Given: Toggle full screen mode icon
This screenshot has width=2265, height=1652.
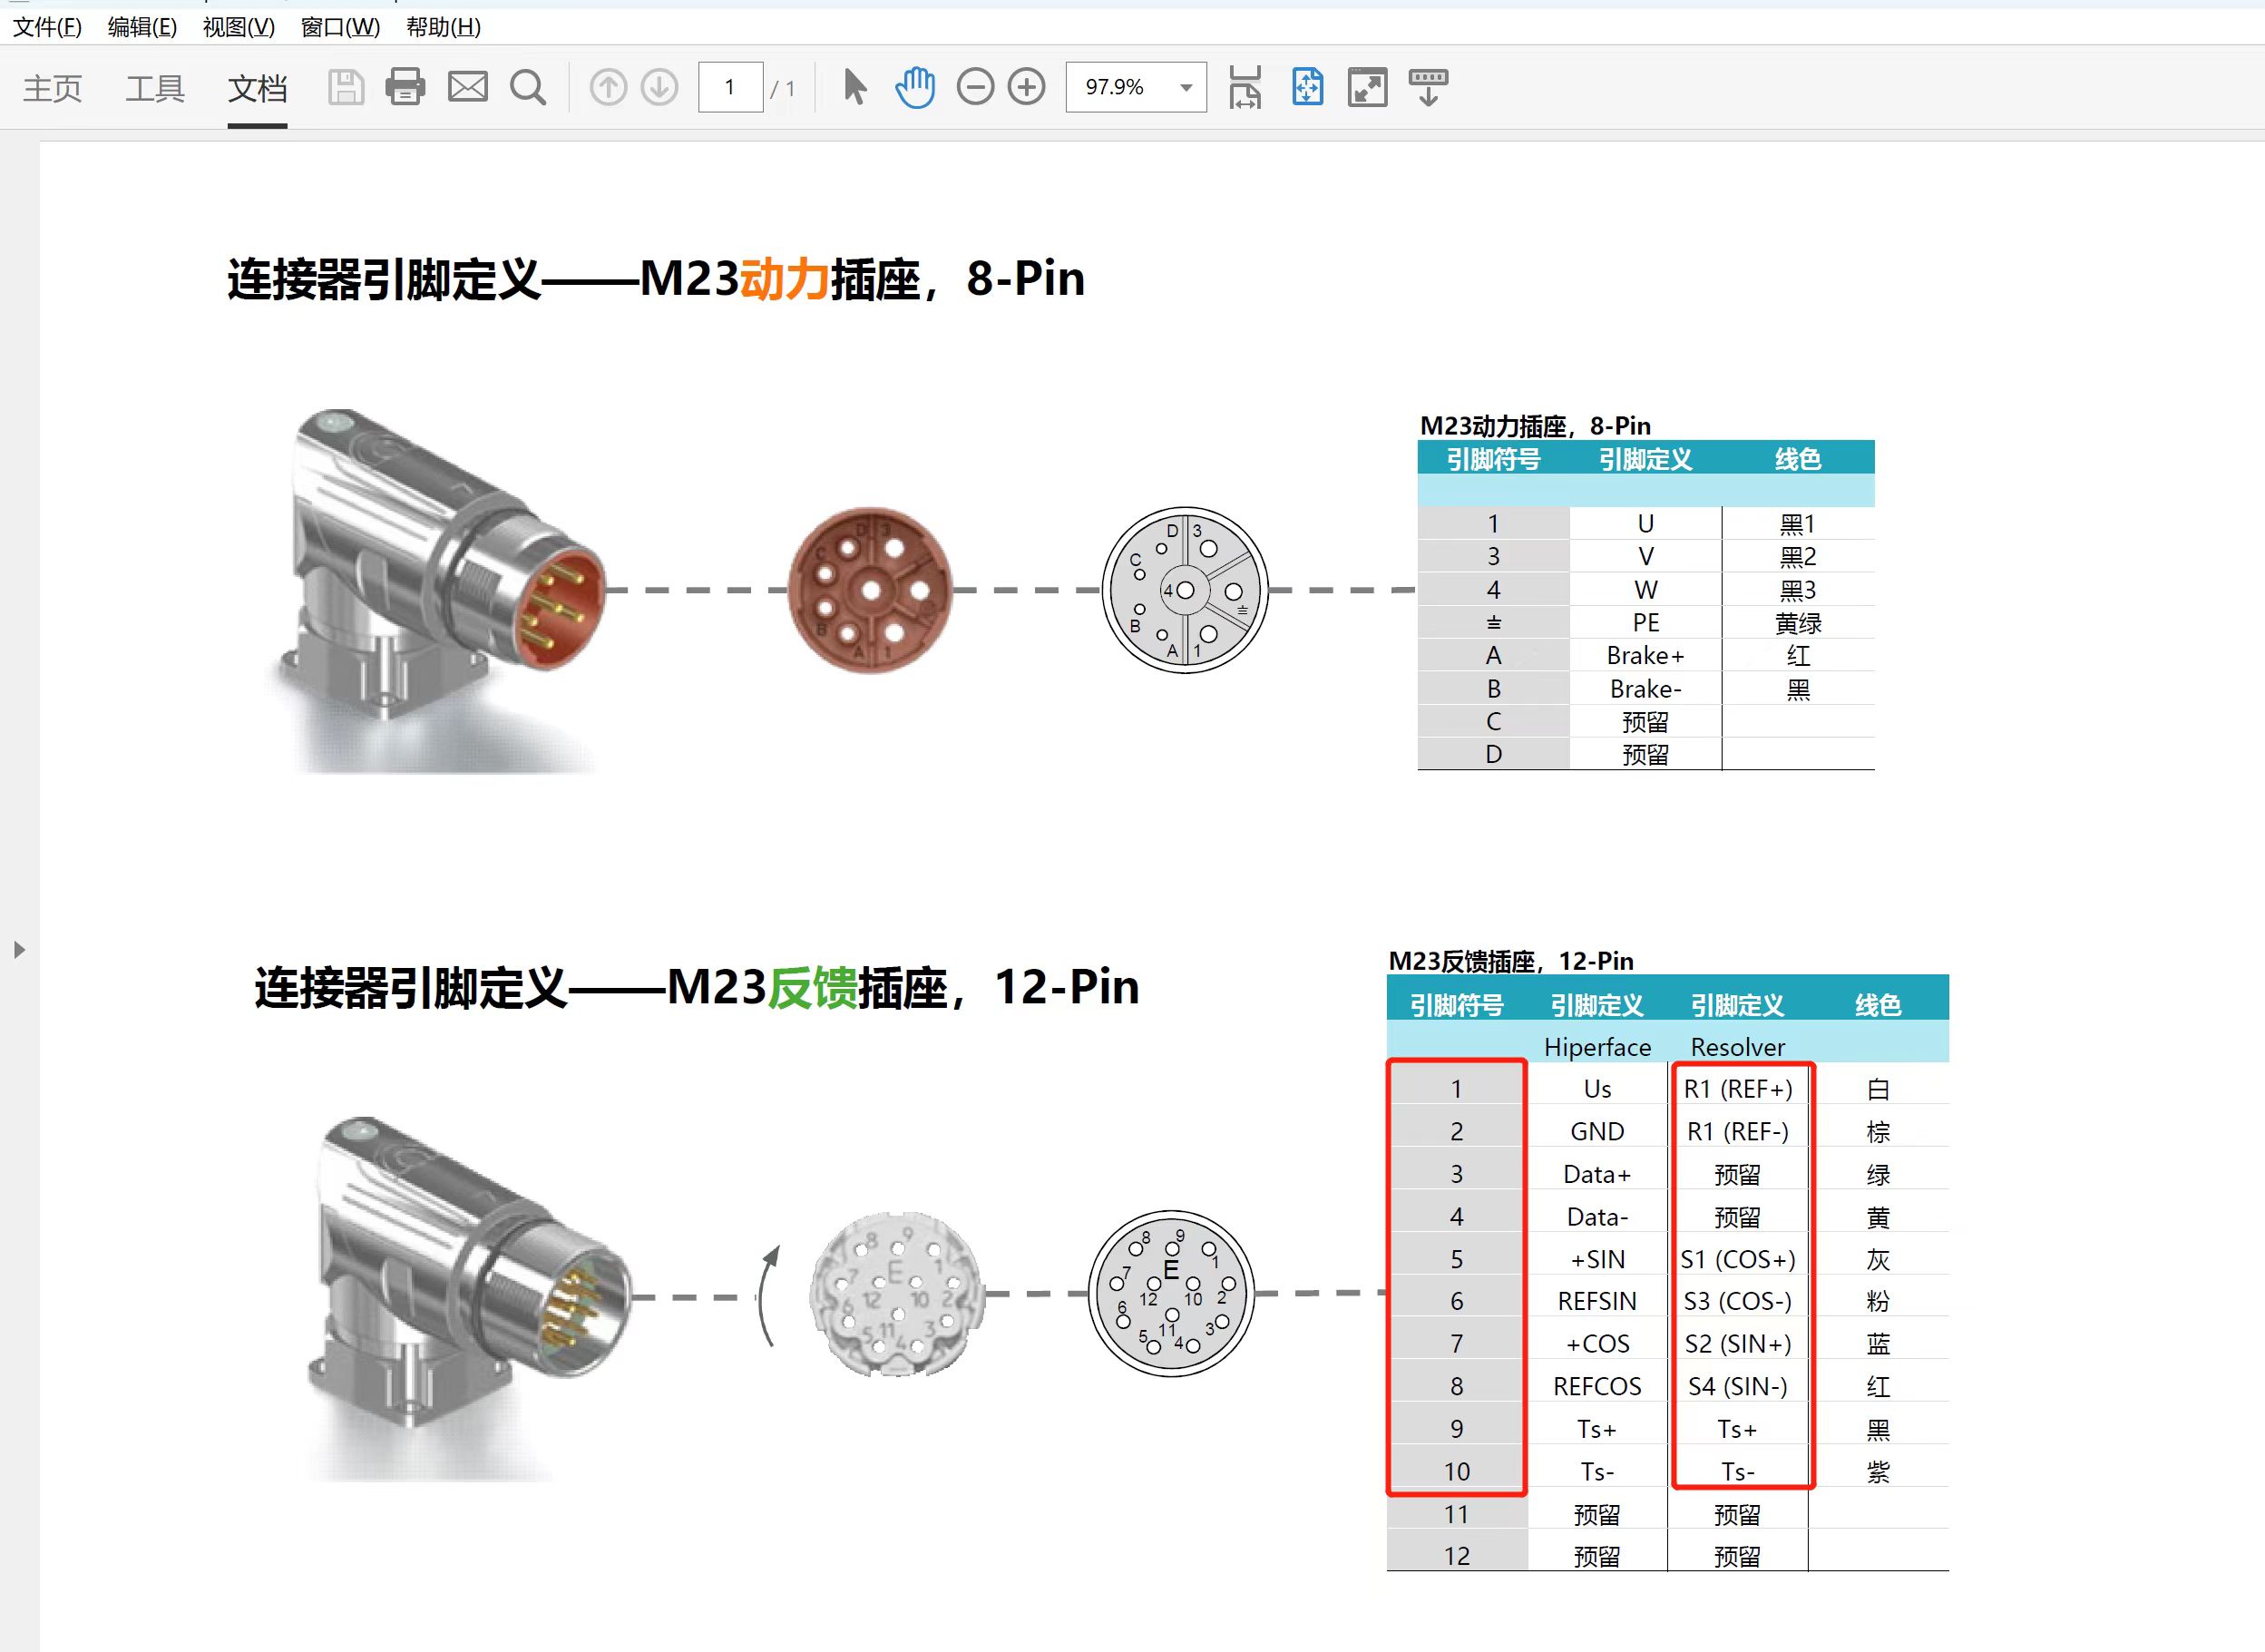Looking at the screenshot, I should [1367, 87].
